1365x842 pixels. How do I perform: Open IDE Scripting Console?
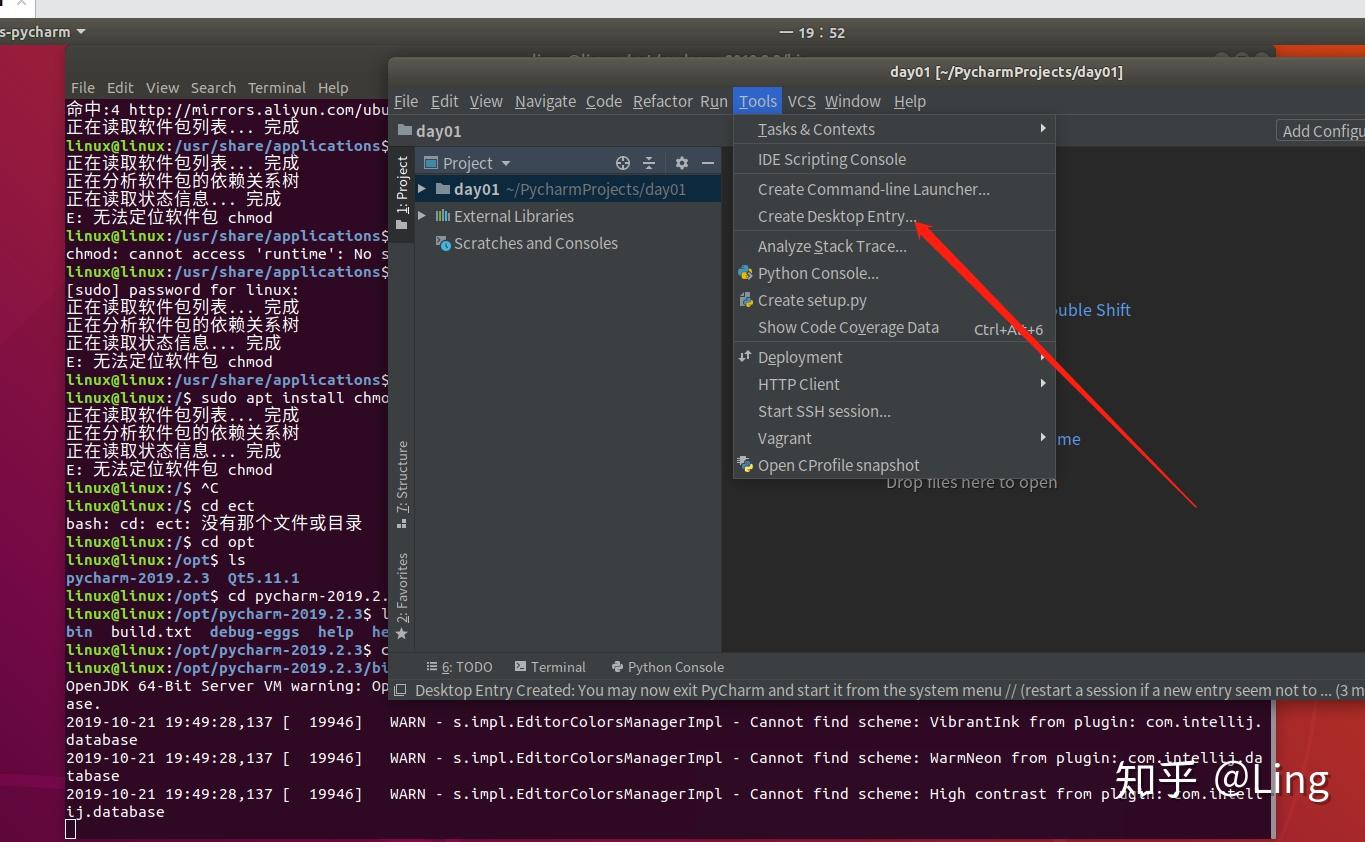(x=894, y=159)
